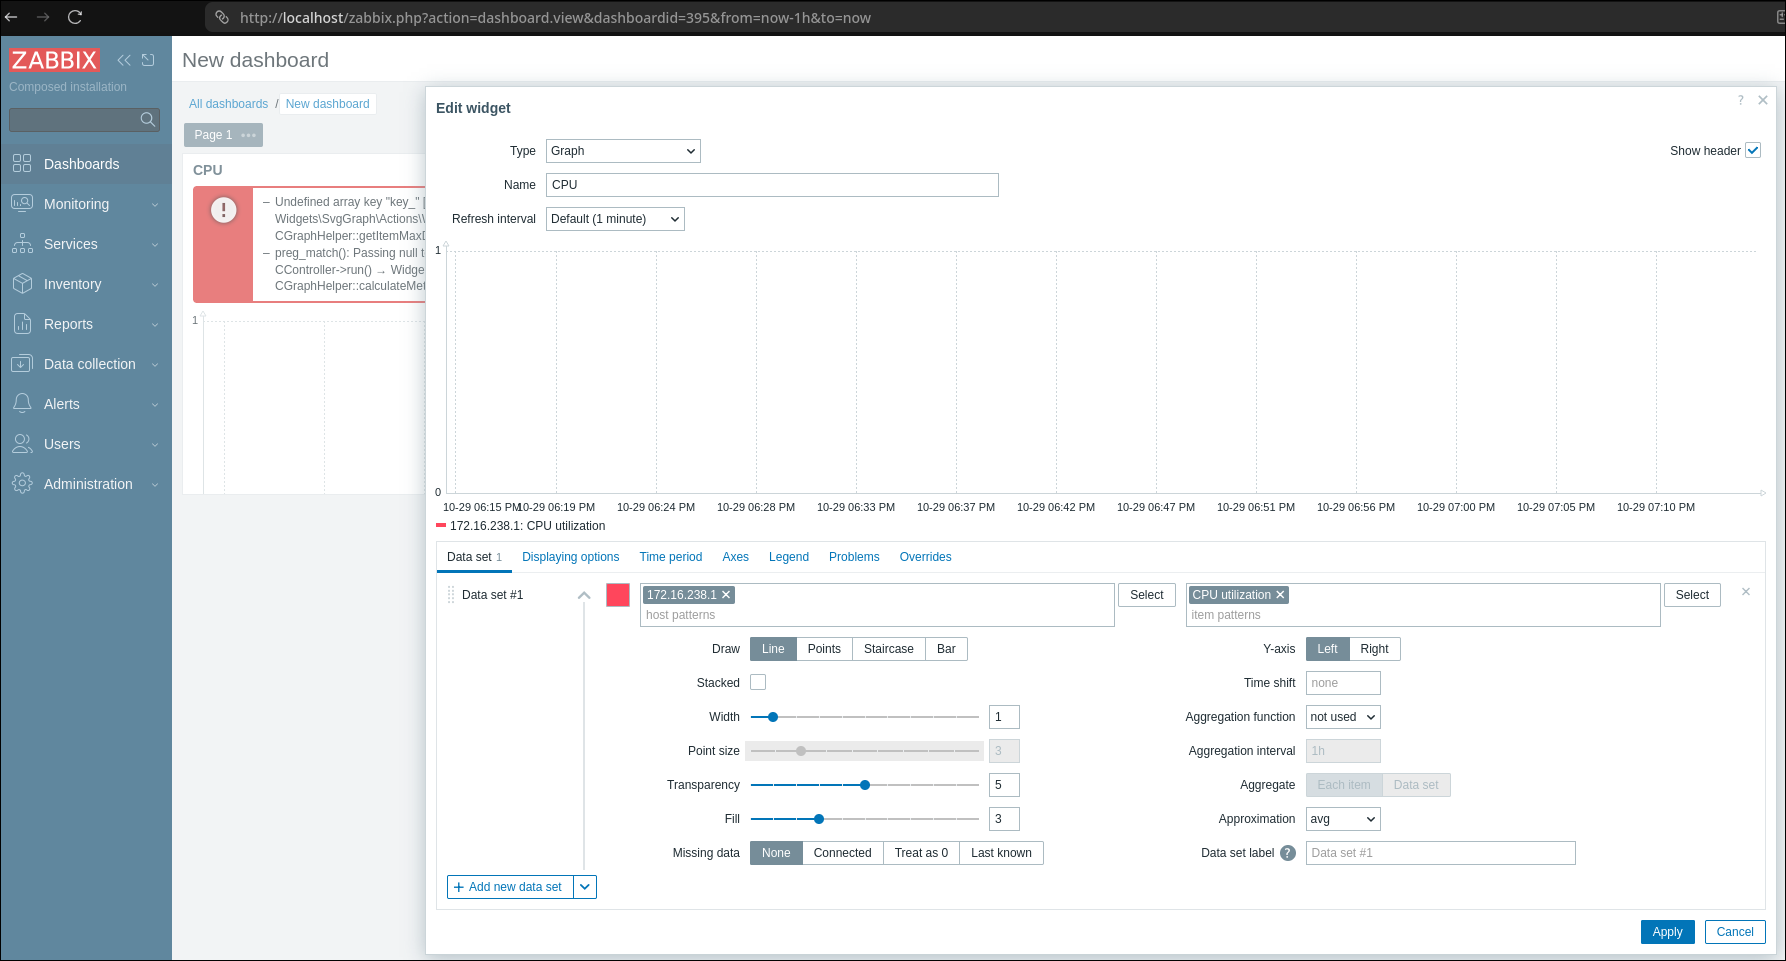Reload the page with the browser refresh button

point(75,17)
